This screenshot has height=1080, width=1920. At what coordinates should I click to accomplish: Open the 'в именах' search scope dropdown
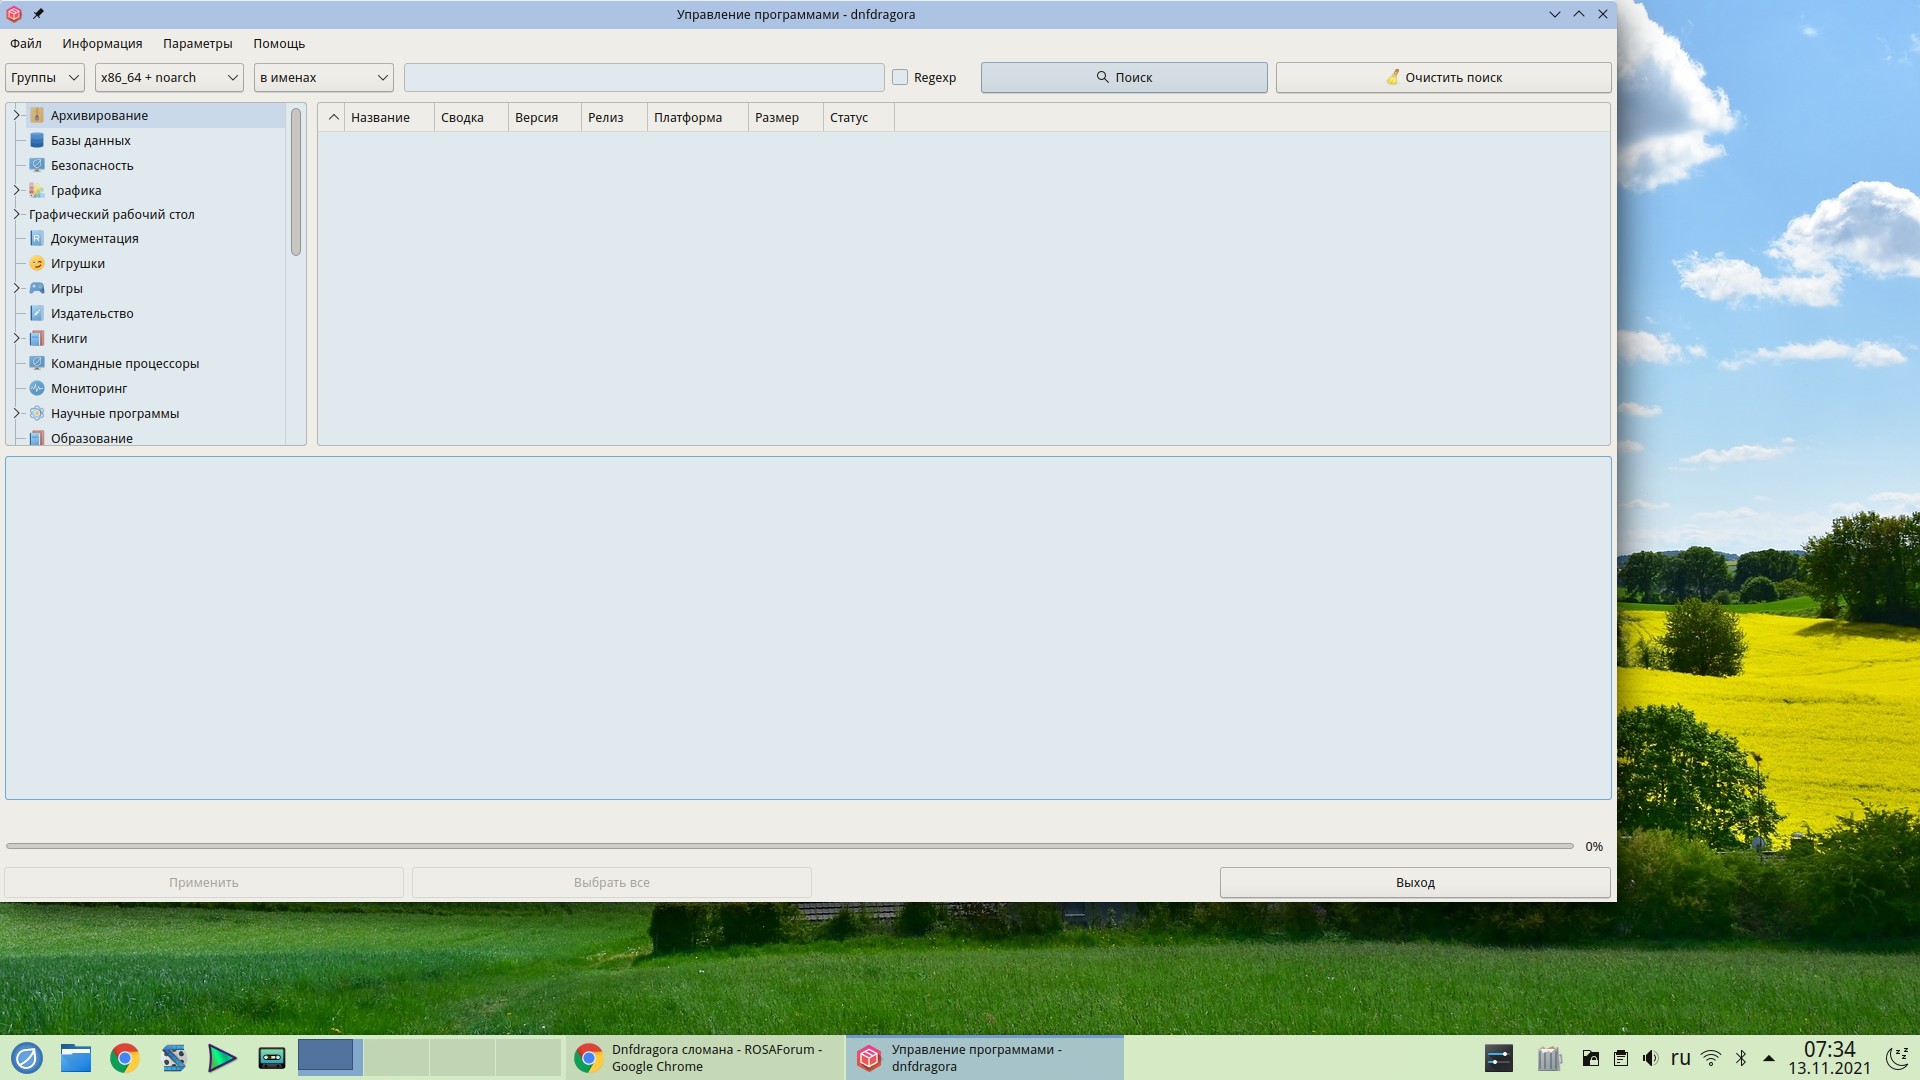tap(323, 77)
